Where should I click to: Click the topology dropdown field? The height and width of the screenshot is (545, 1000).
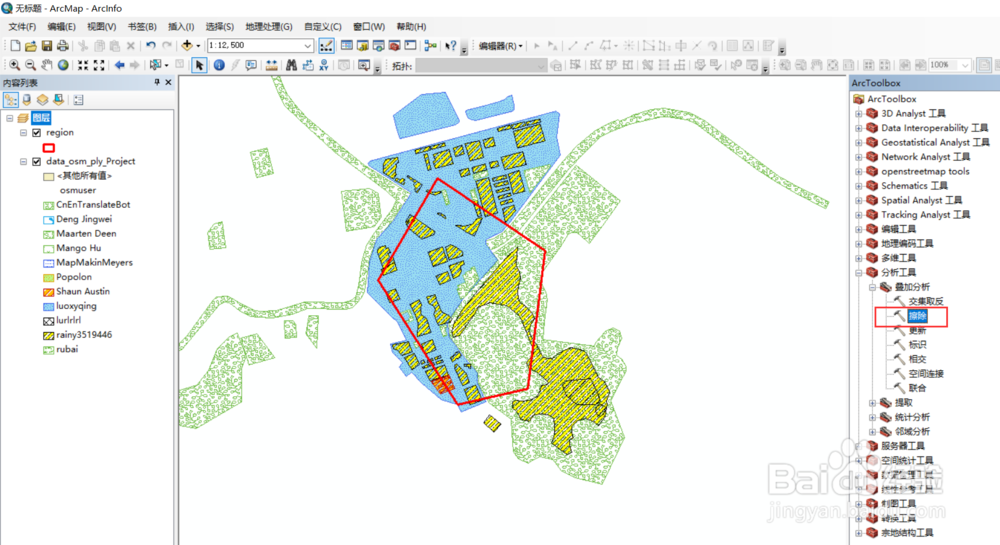[x=481, y=66]
